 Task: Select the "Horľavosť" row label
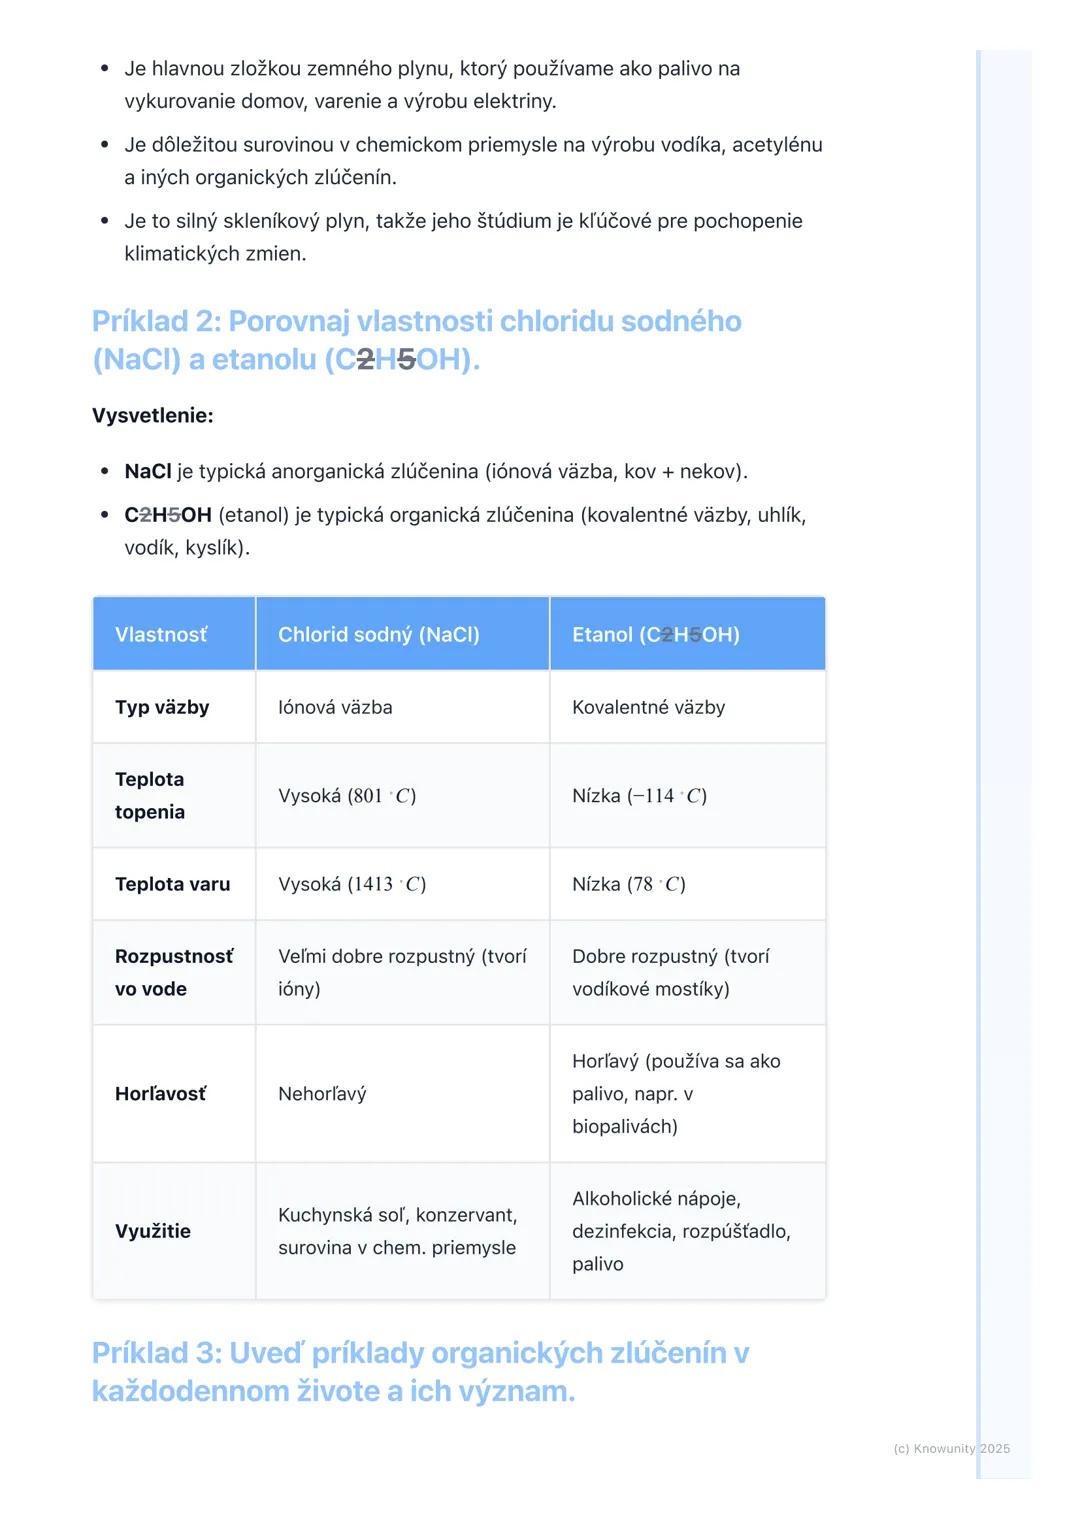click(x=160, y=1094)
